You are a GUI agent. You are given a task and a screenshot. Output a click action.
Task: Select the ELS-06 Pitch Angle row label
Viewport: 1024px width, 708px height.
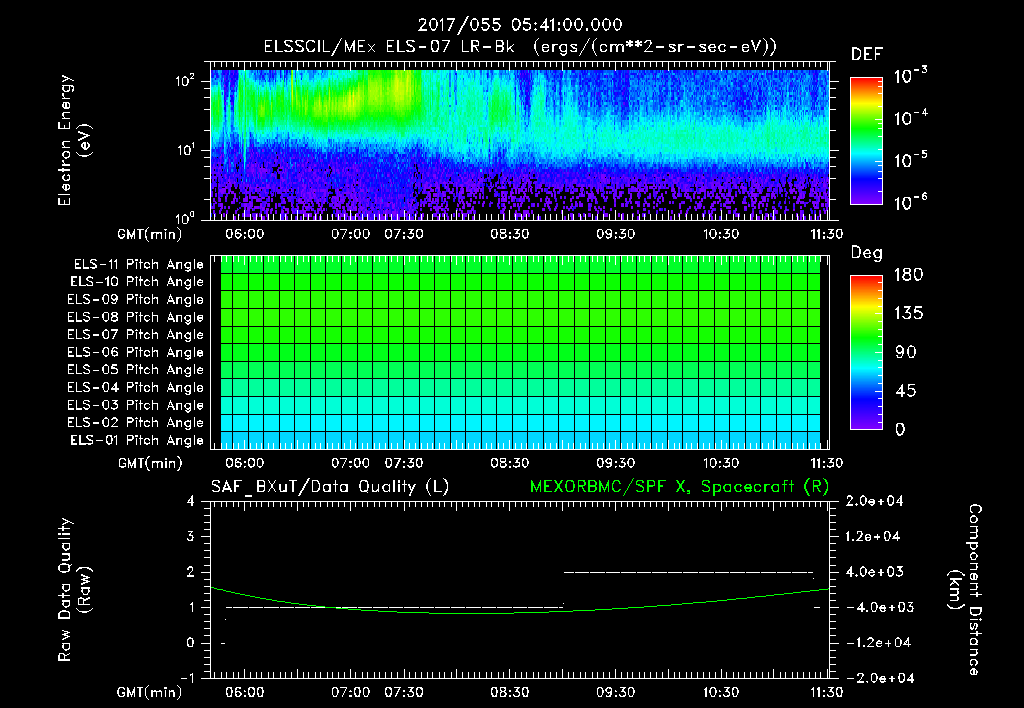point(136,353)
